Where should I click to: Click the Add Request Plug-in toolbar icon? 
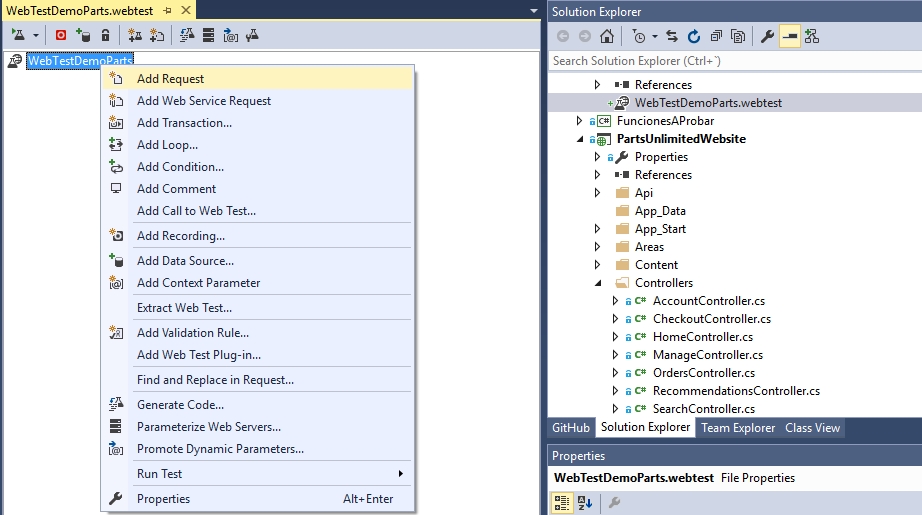pyautogui.click(x=157, y=35)
